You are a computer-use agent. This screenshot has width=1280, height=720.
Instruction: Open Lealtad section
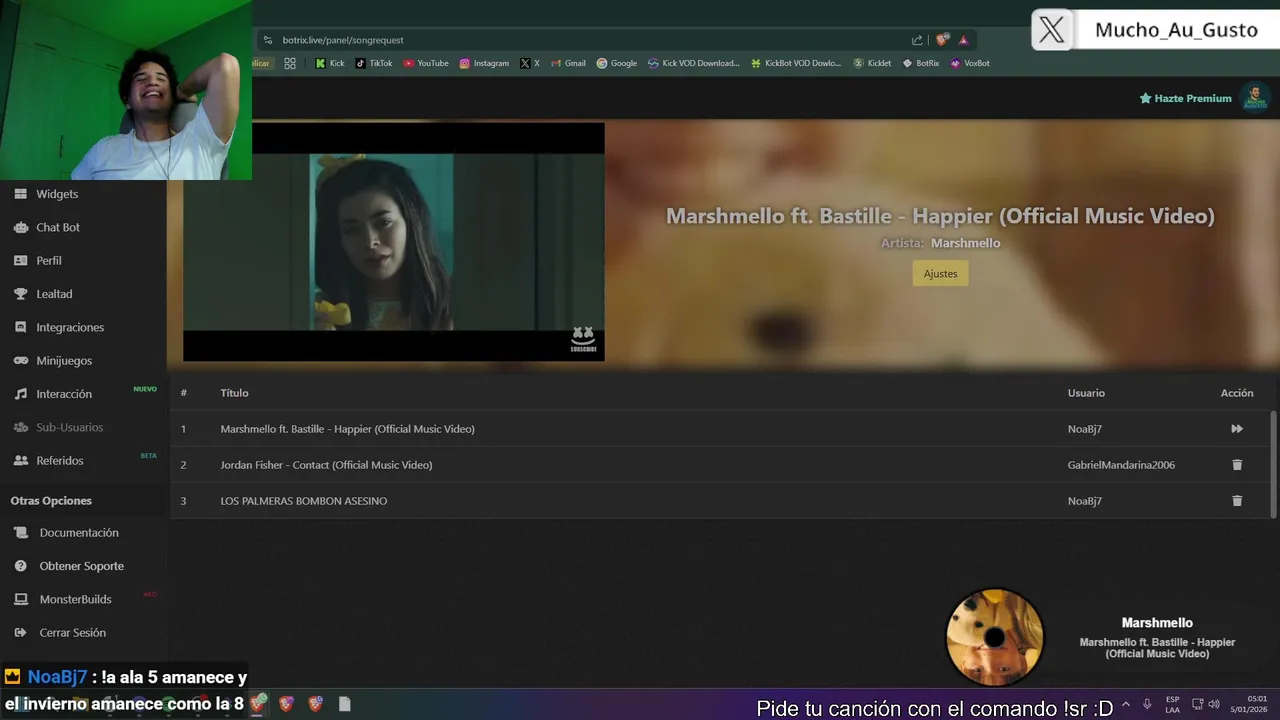(x=54, y=294)
